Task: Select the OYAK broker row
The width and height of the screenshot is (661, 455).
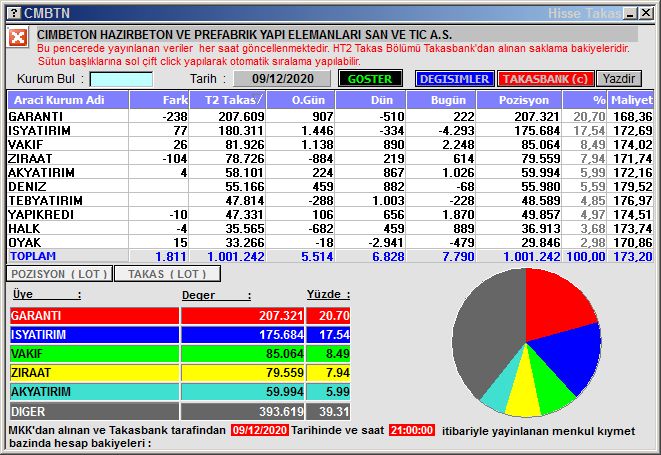Action: [330, 242]
